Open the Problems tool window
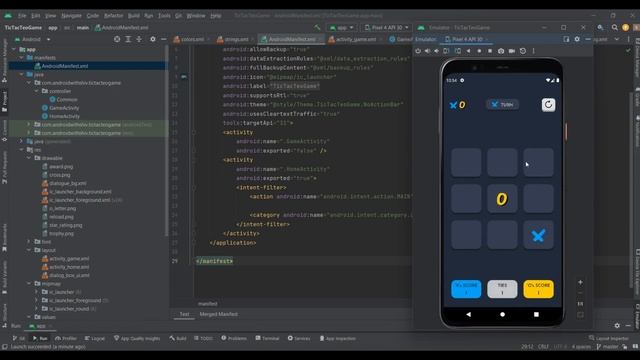Viewport: 640px width, 360px height. pos(234,338)
